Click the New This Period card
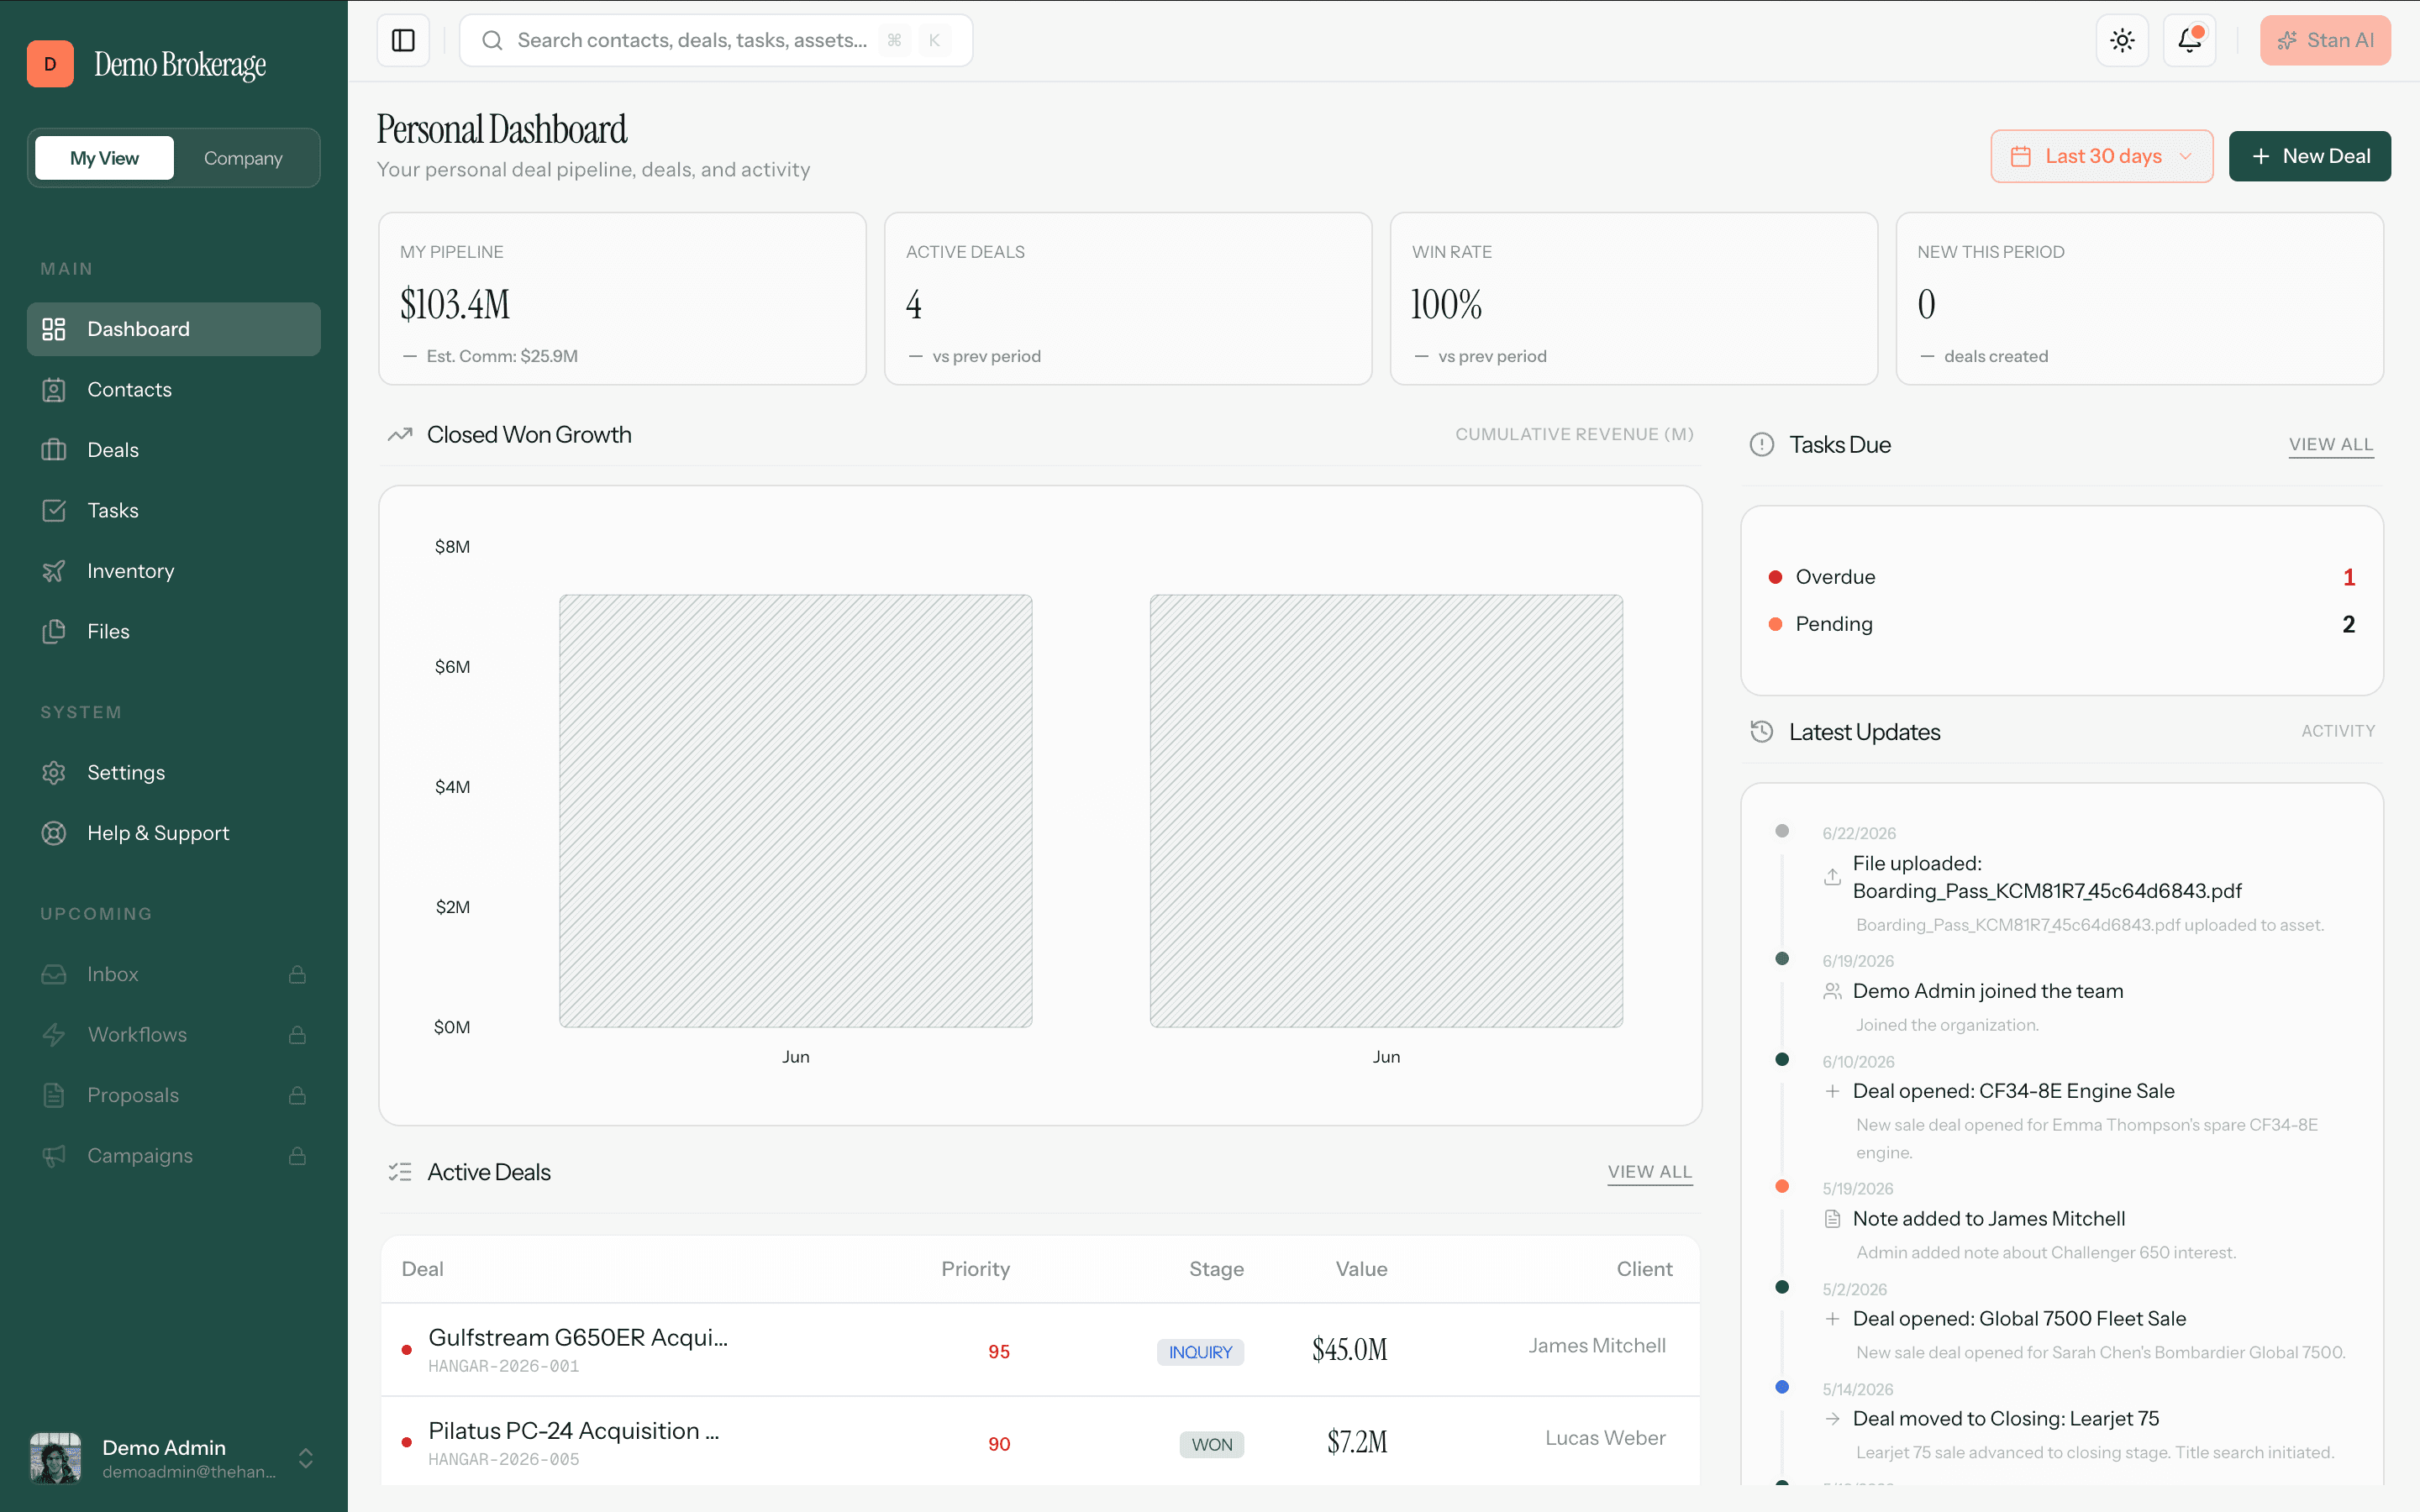The height and width of the screenshot is (1512, 2420). [2140, 298]
